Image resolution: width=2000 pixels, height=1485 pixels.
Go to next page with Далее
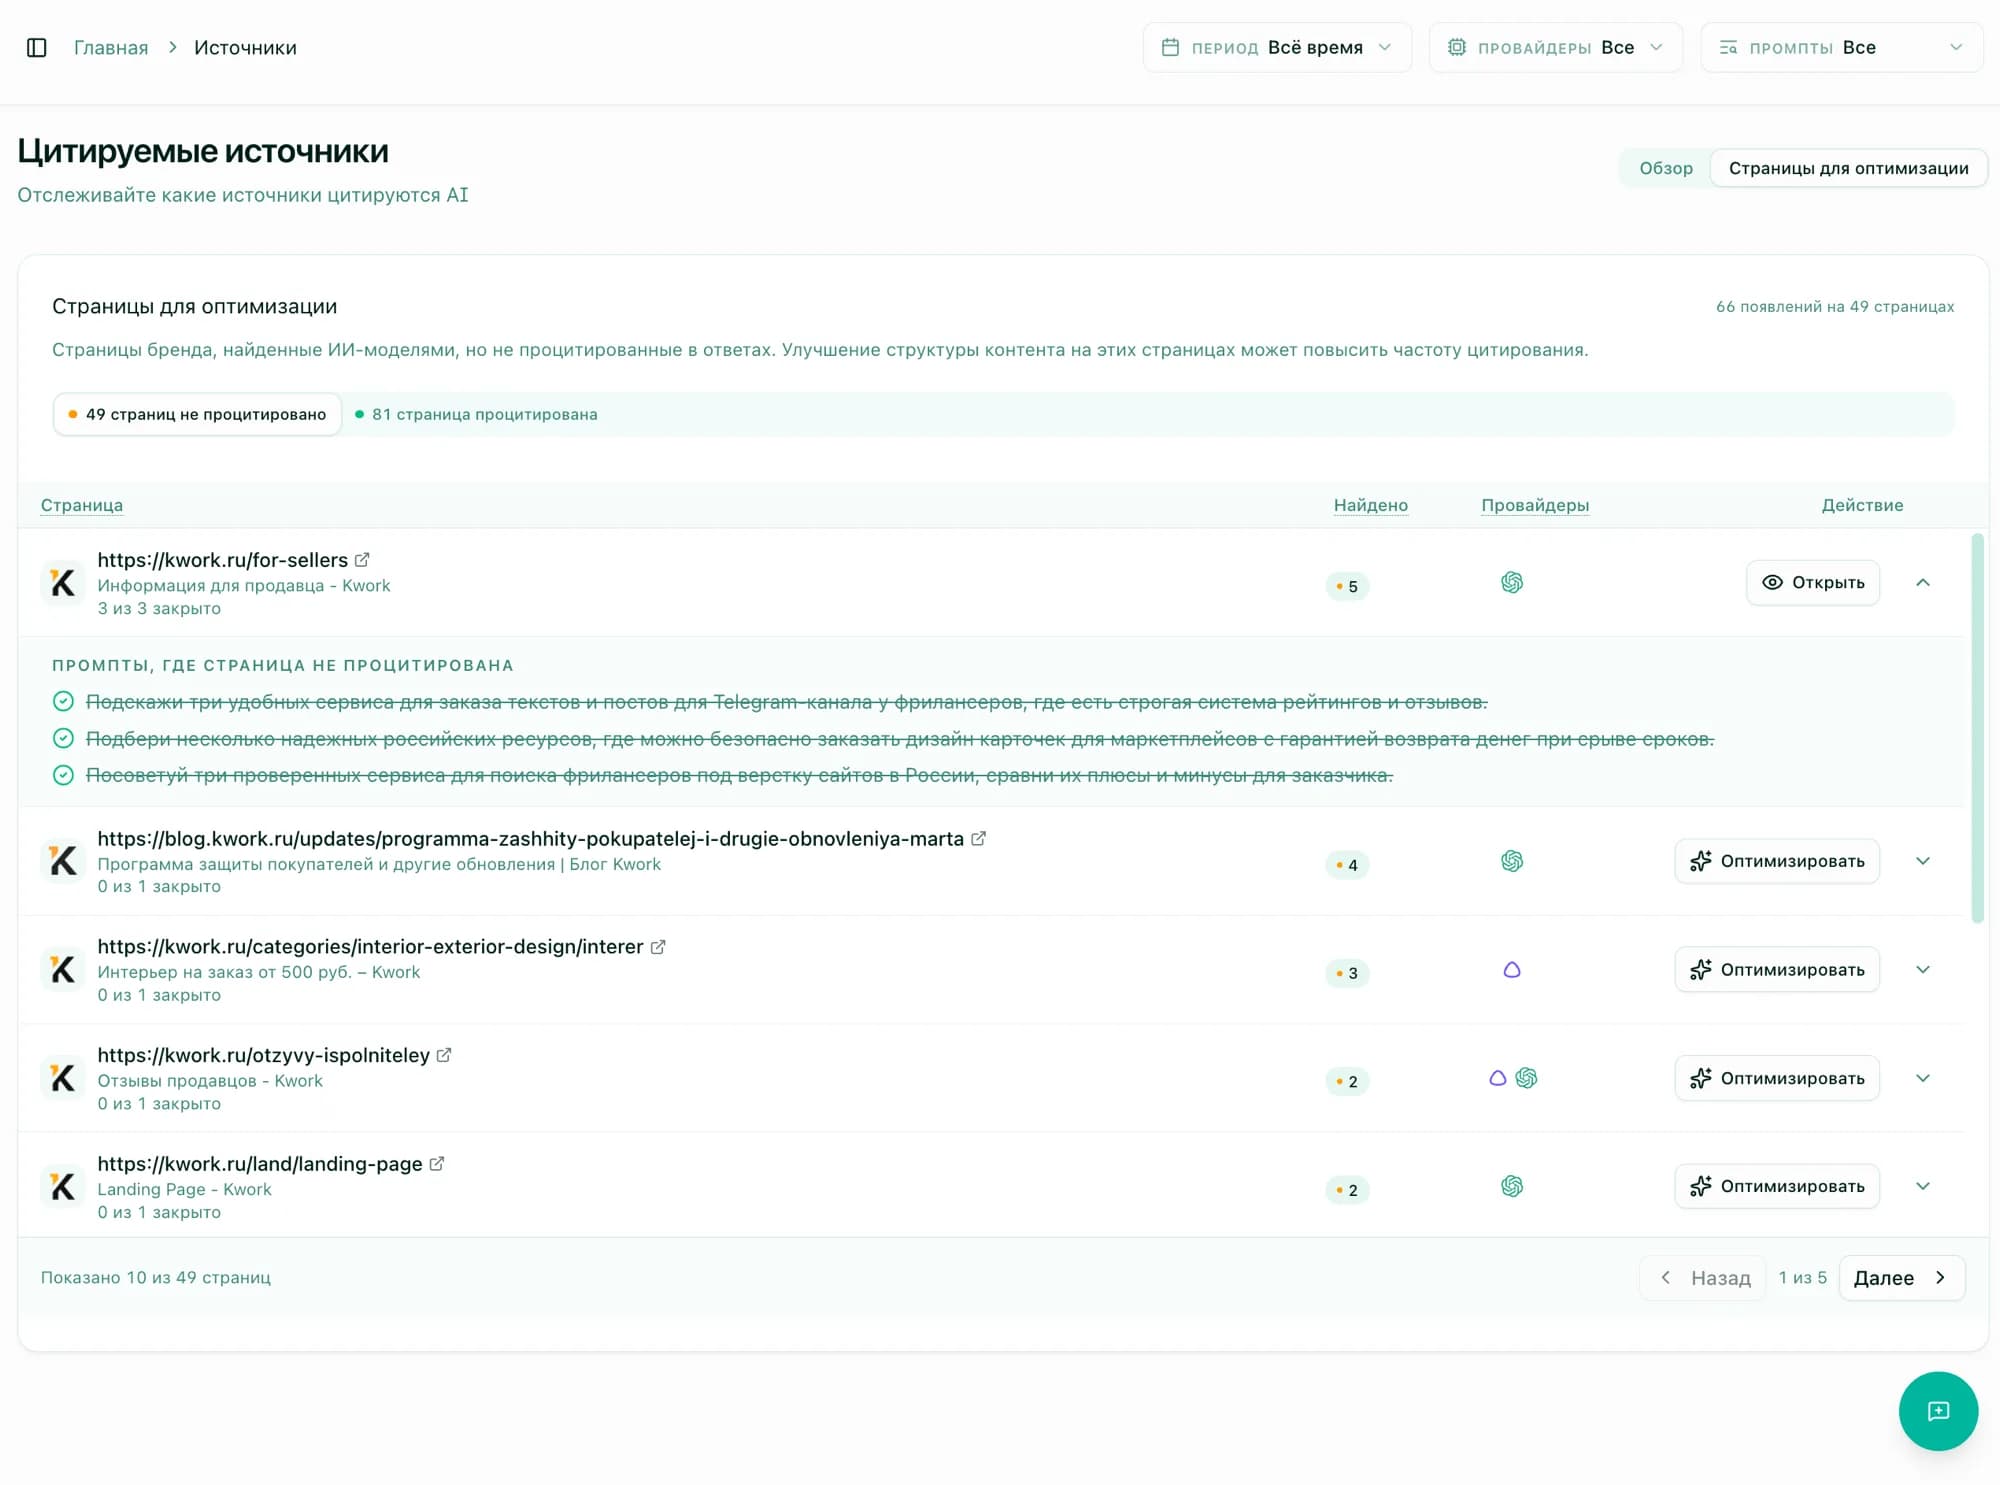(1902, 1278)
